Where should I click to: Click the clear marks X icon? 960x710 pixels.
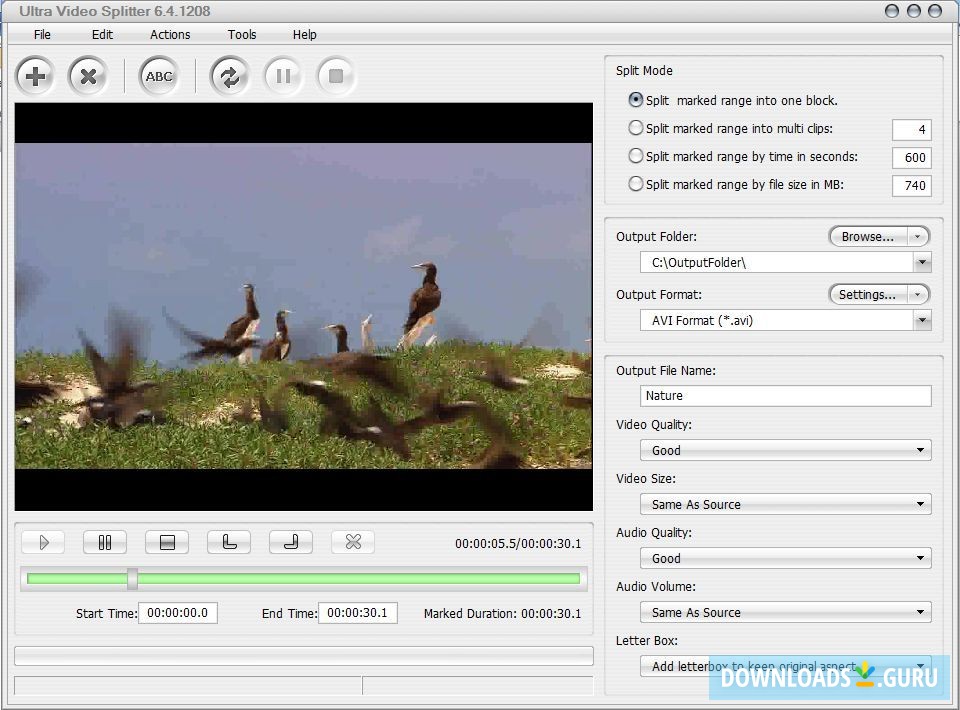[x=353, y=542]
